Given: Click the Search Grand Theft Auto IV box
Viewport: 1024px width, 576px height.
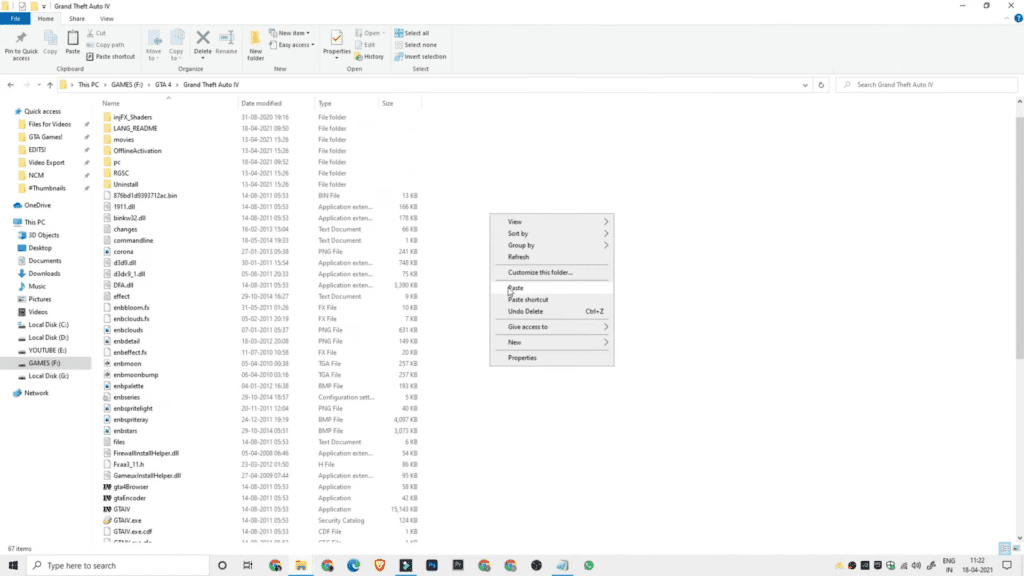Looking at the screenshot, I should (x=925, y=85).
